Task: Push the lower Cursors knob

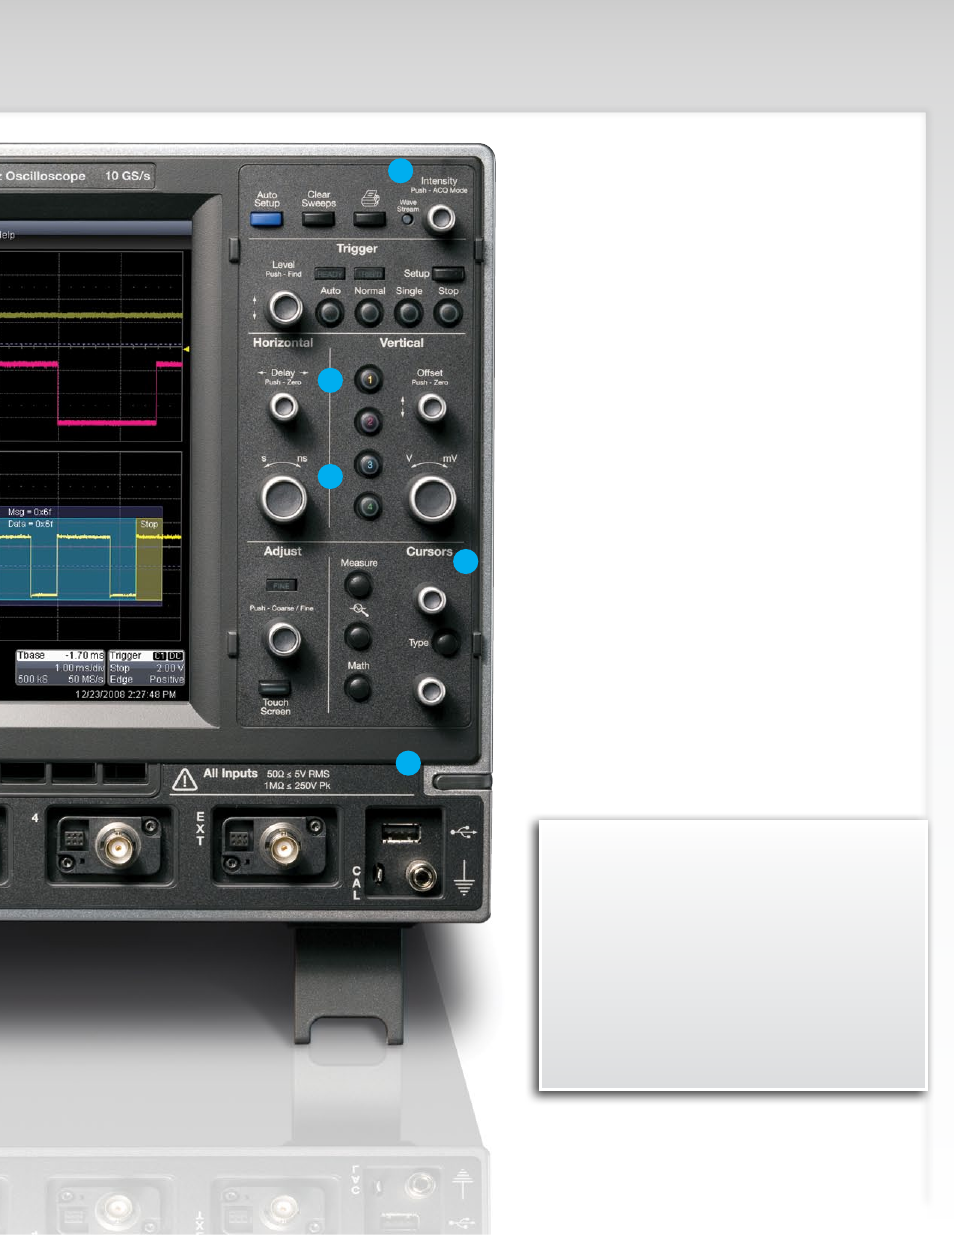Action: 431,691
